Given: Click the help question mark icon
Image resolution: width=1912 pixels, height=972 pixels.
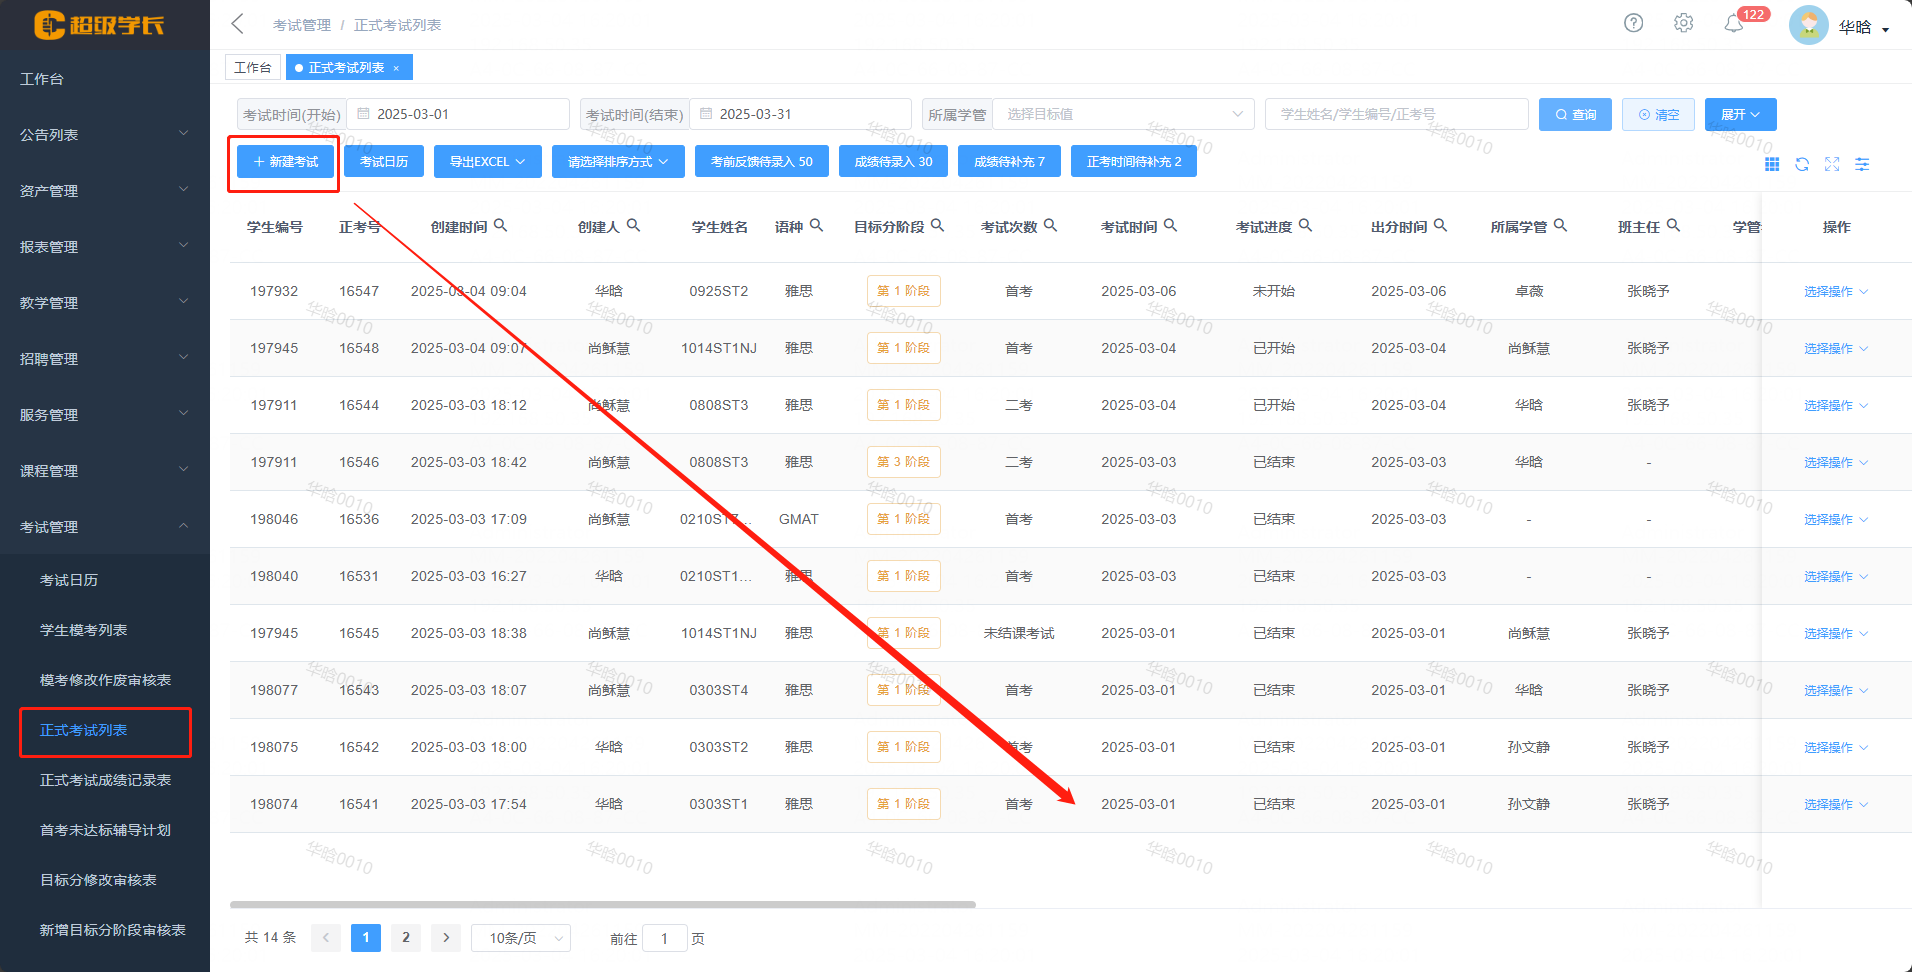Looking at the screenshot, I should (x=1633, y=23).
